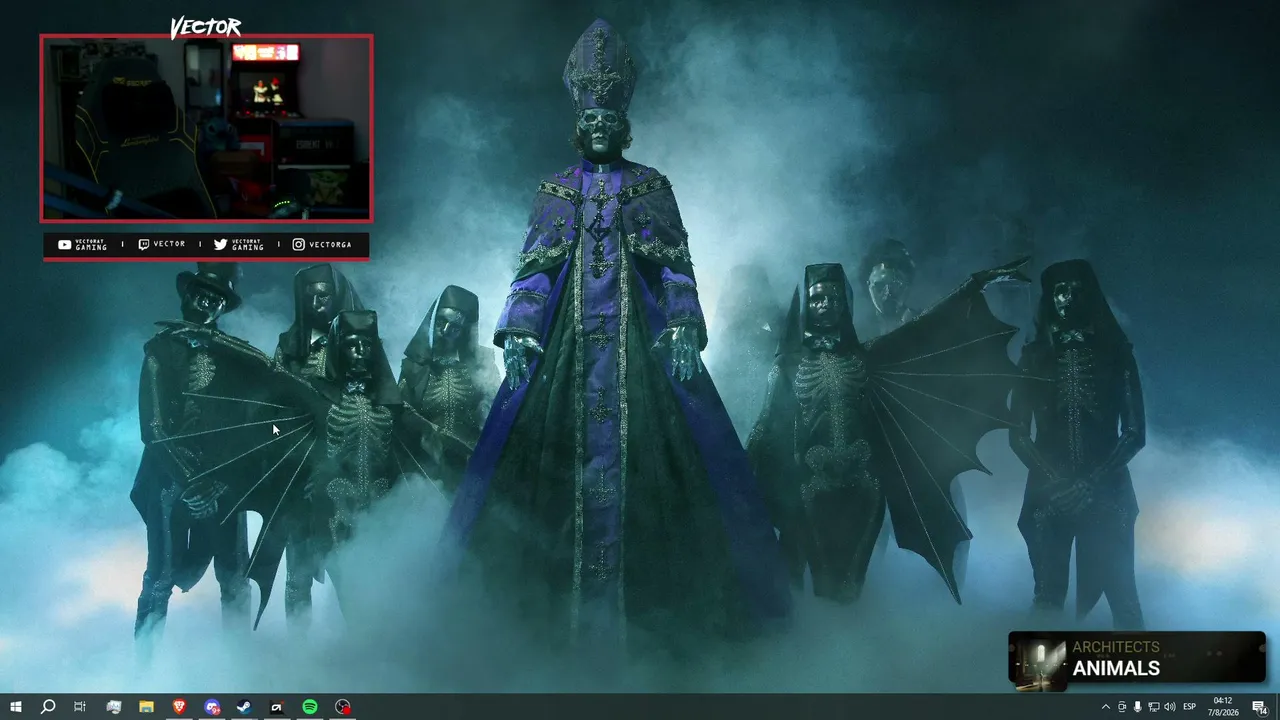Screen dimensions: 1280x720
Task: Open the circular app icon with the red dot
Action: tap(343, 707)
